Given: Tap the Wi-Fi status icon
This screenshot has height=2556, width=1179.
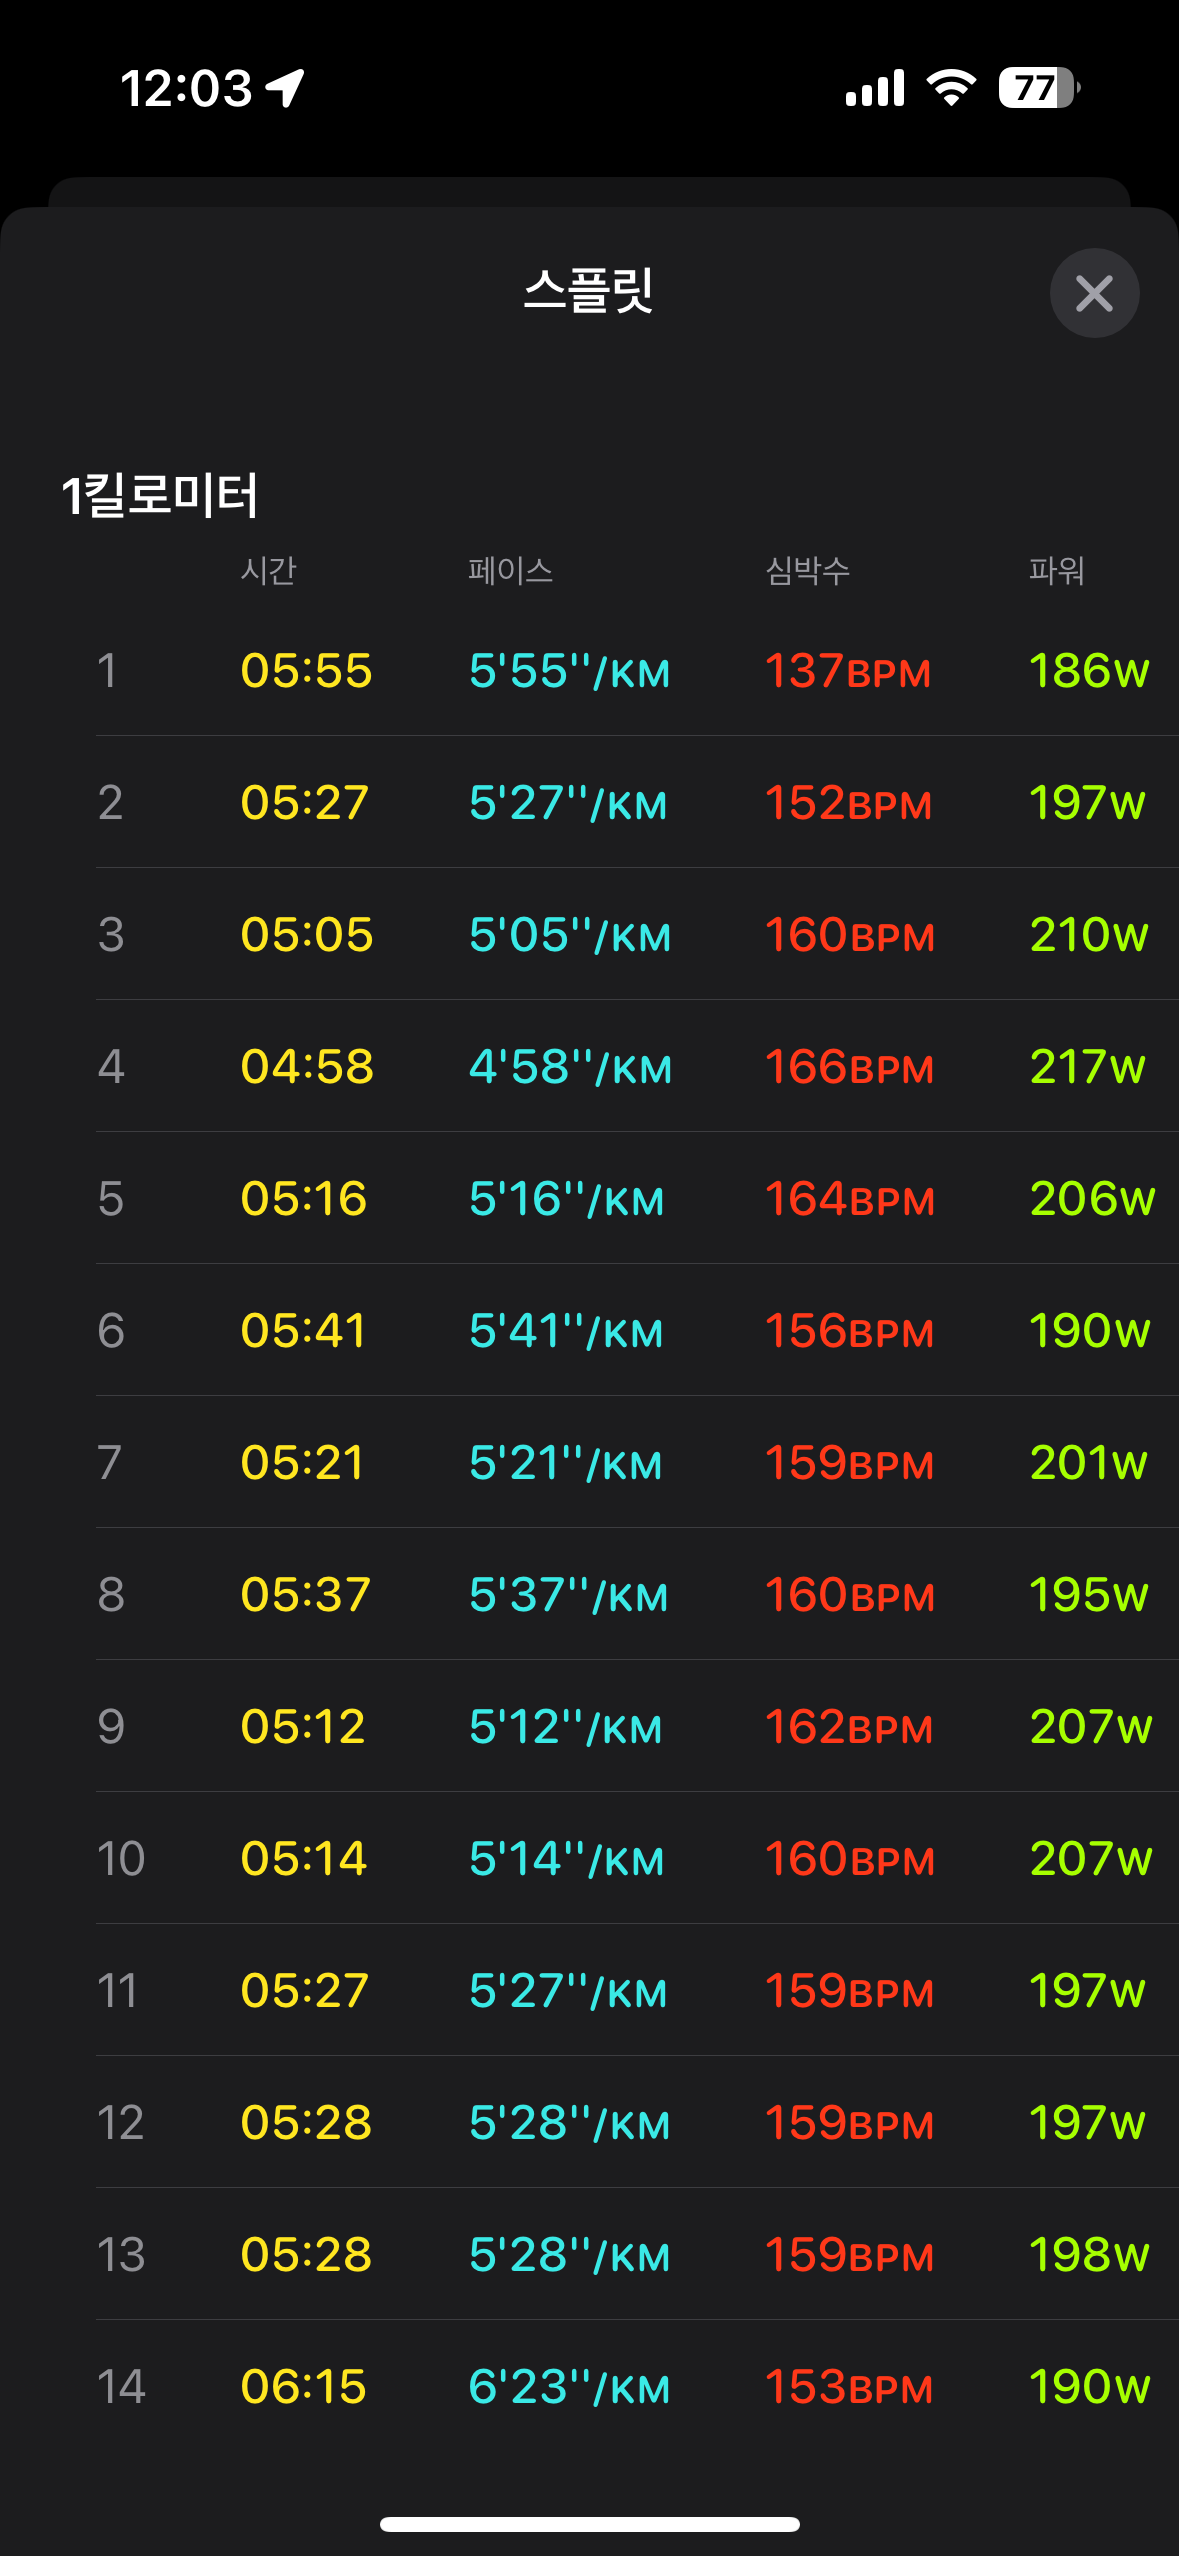Looking at the screenshot, I should (951, 88).
